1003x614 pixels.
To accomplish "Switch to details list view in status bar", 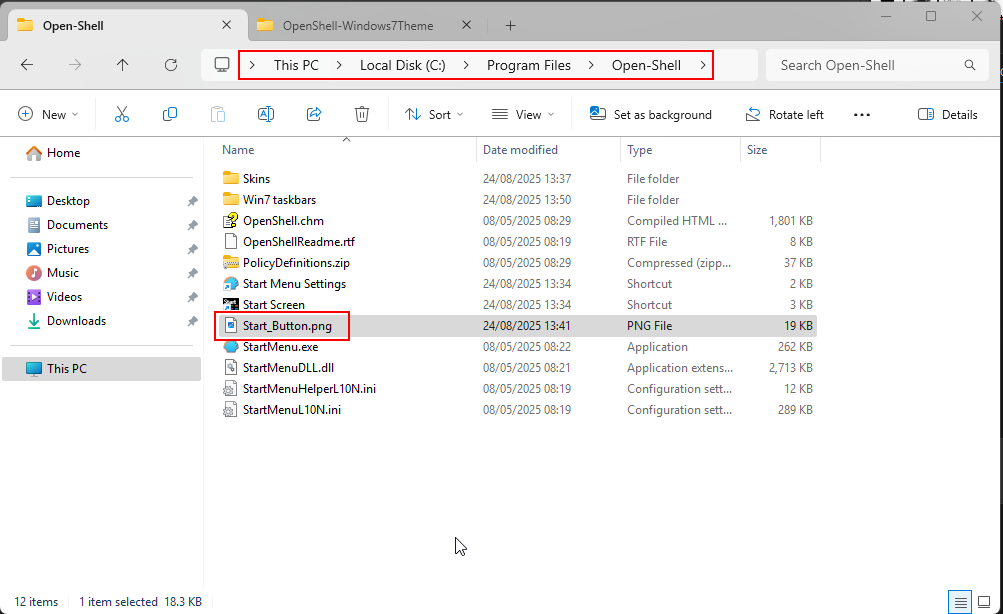I will click(x=961, y=602).
